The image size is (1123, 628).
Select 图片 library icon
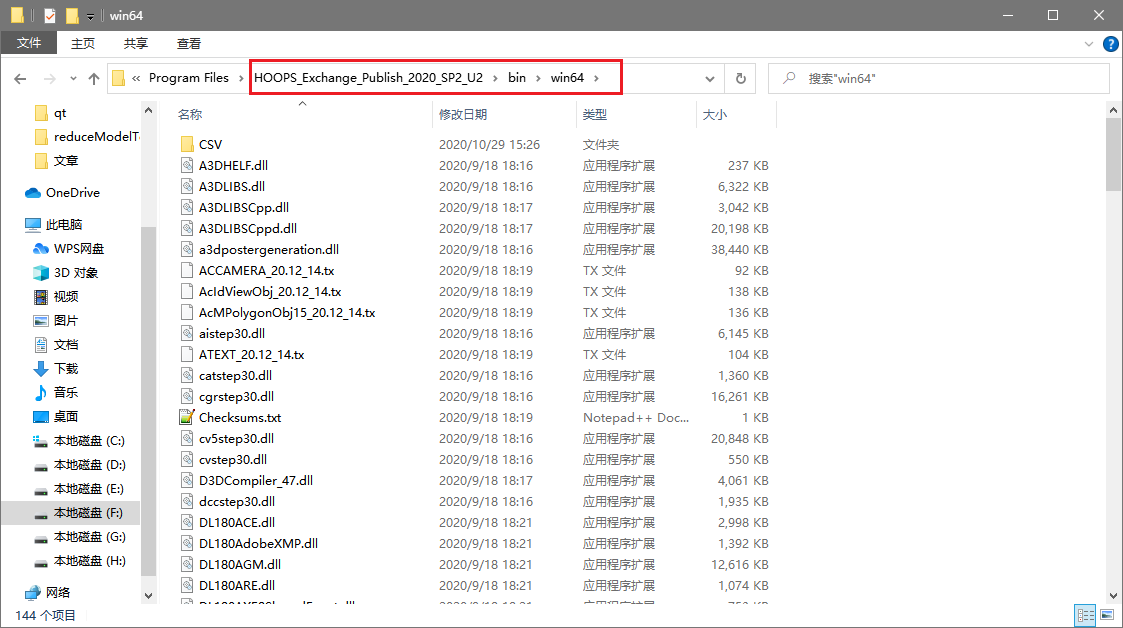point(41,321)
